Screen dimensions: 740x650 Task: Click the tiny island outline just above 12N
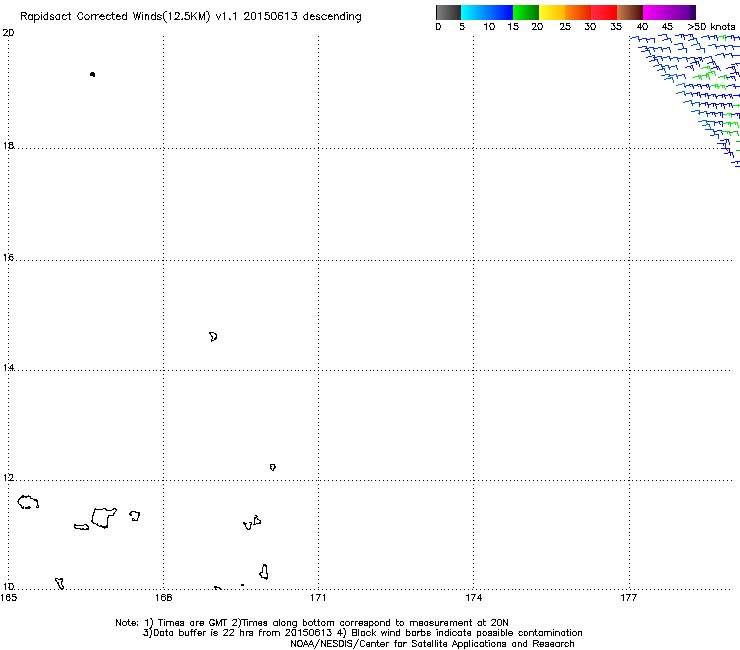point(273,467)
